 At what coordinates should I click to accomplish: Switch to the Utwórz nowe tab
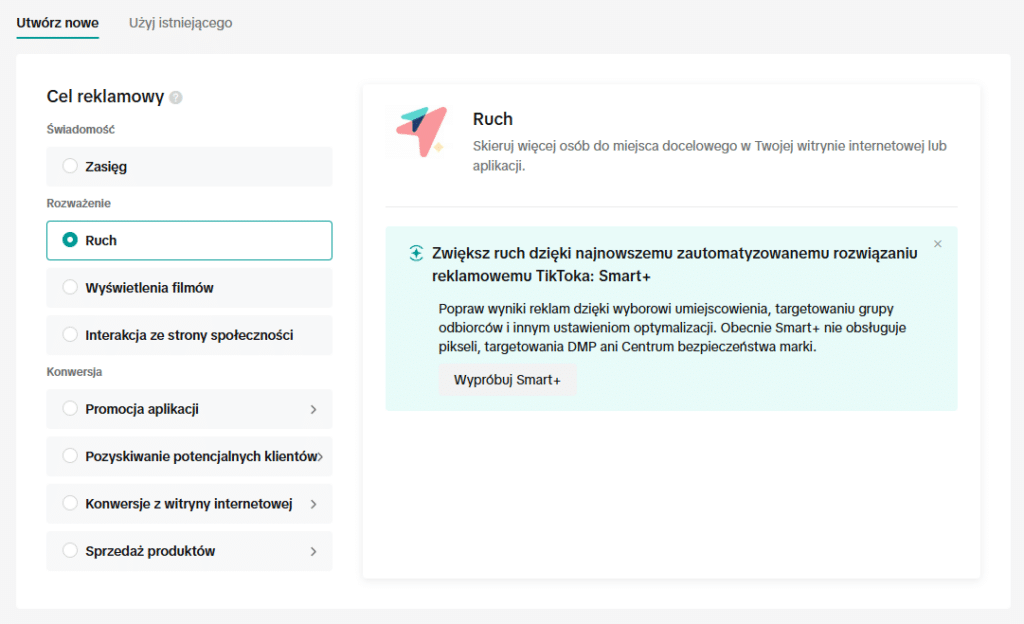point(57,23)
